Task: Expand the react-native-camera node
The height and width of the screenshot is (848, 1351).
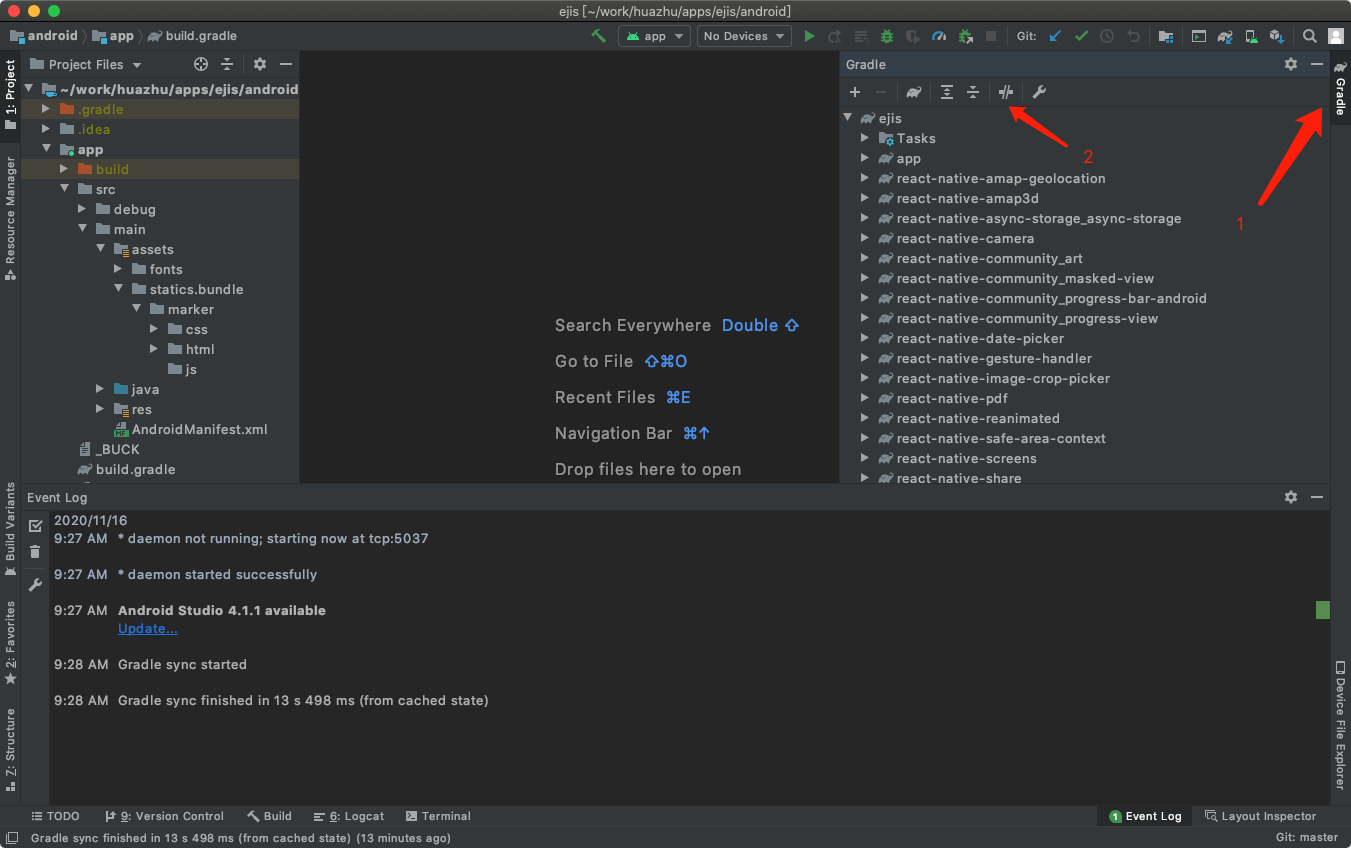Action: click(864, 238)
